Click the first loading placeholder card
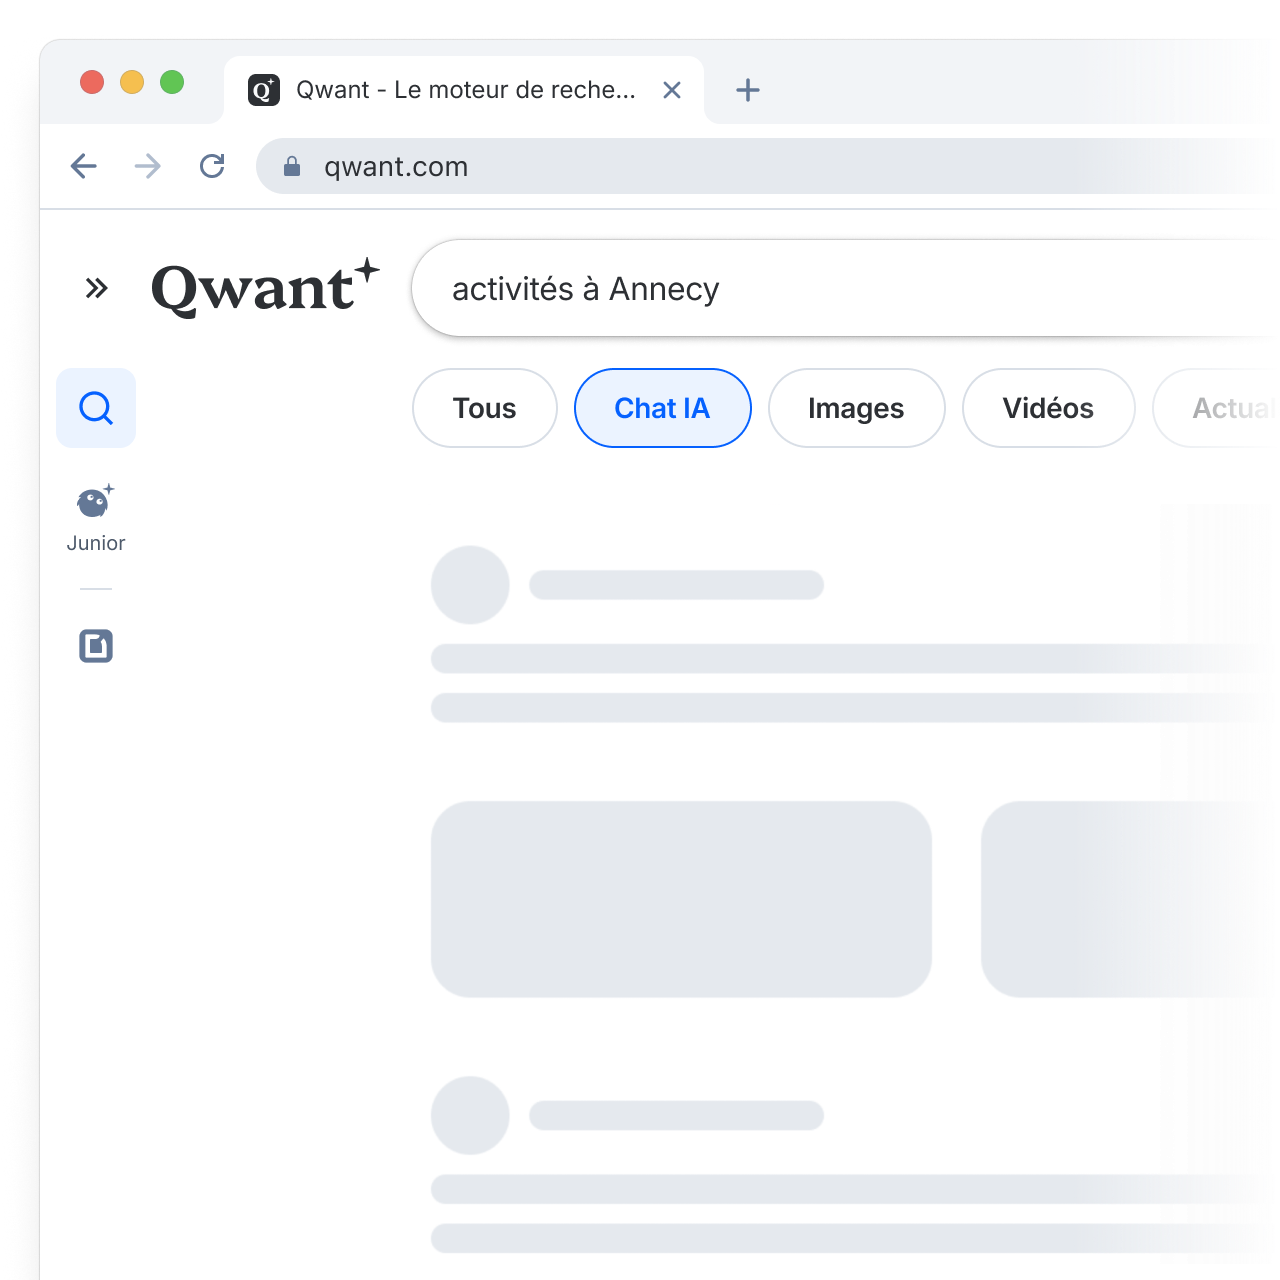The width and height of the screenshot is (1280, 1280). pos(681,898)
